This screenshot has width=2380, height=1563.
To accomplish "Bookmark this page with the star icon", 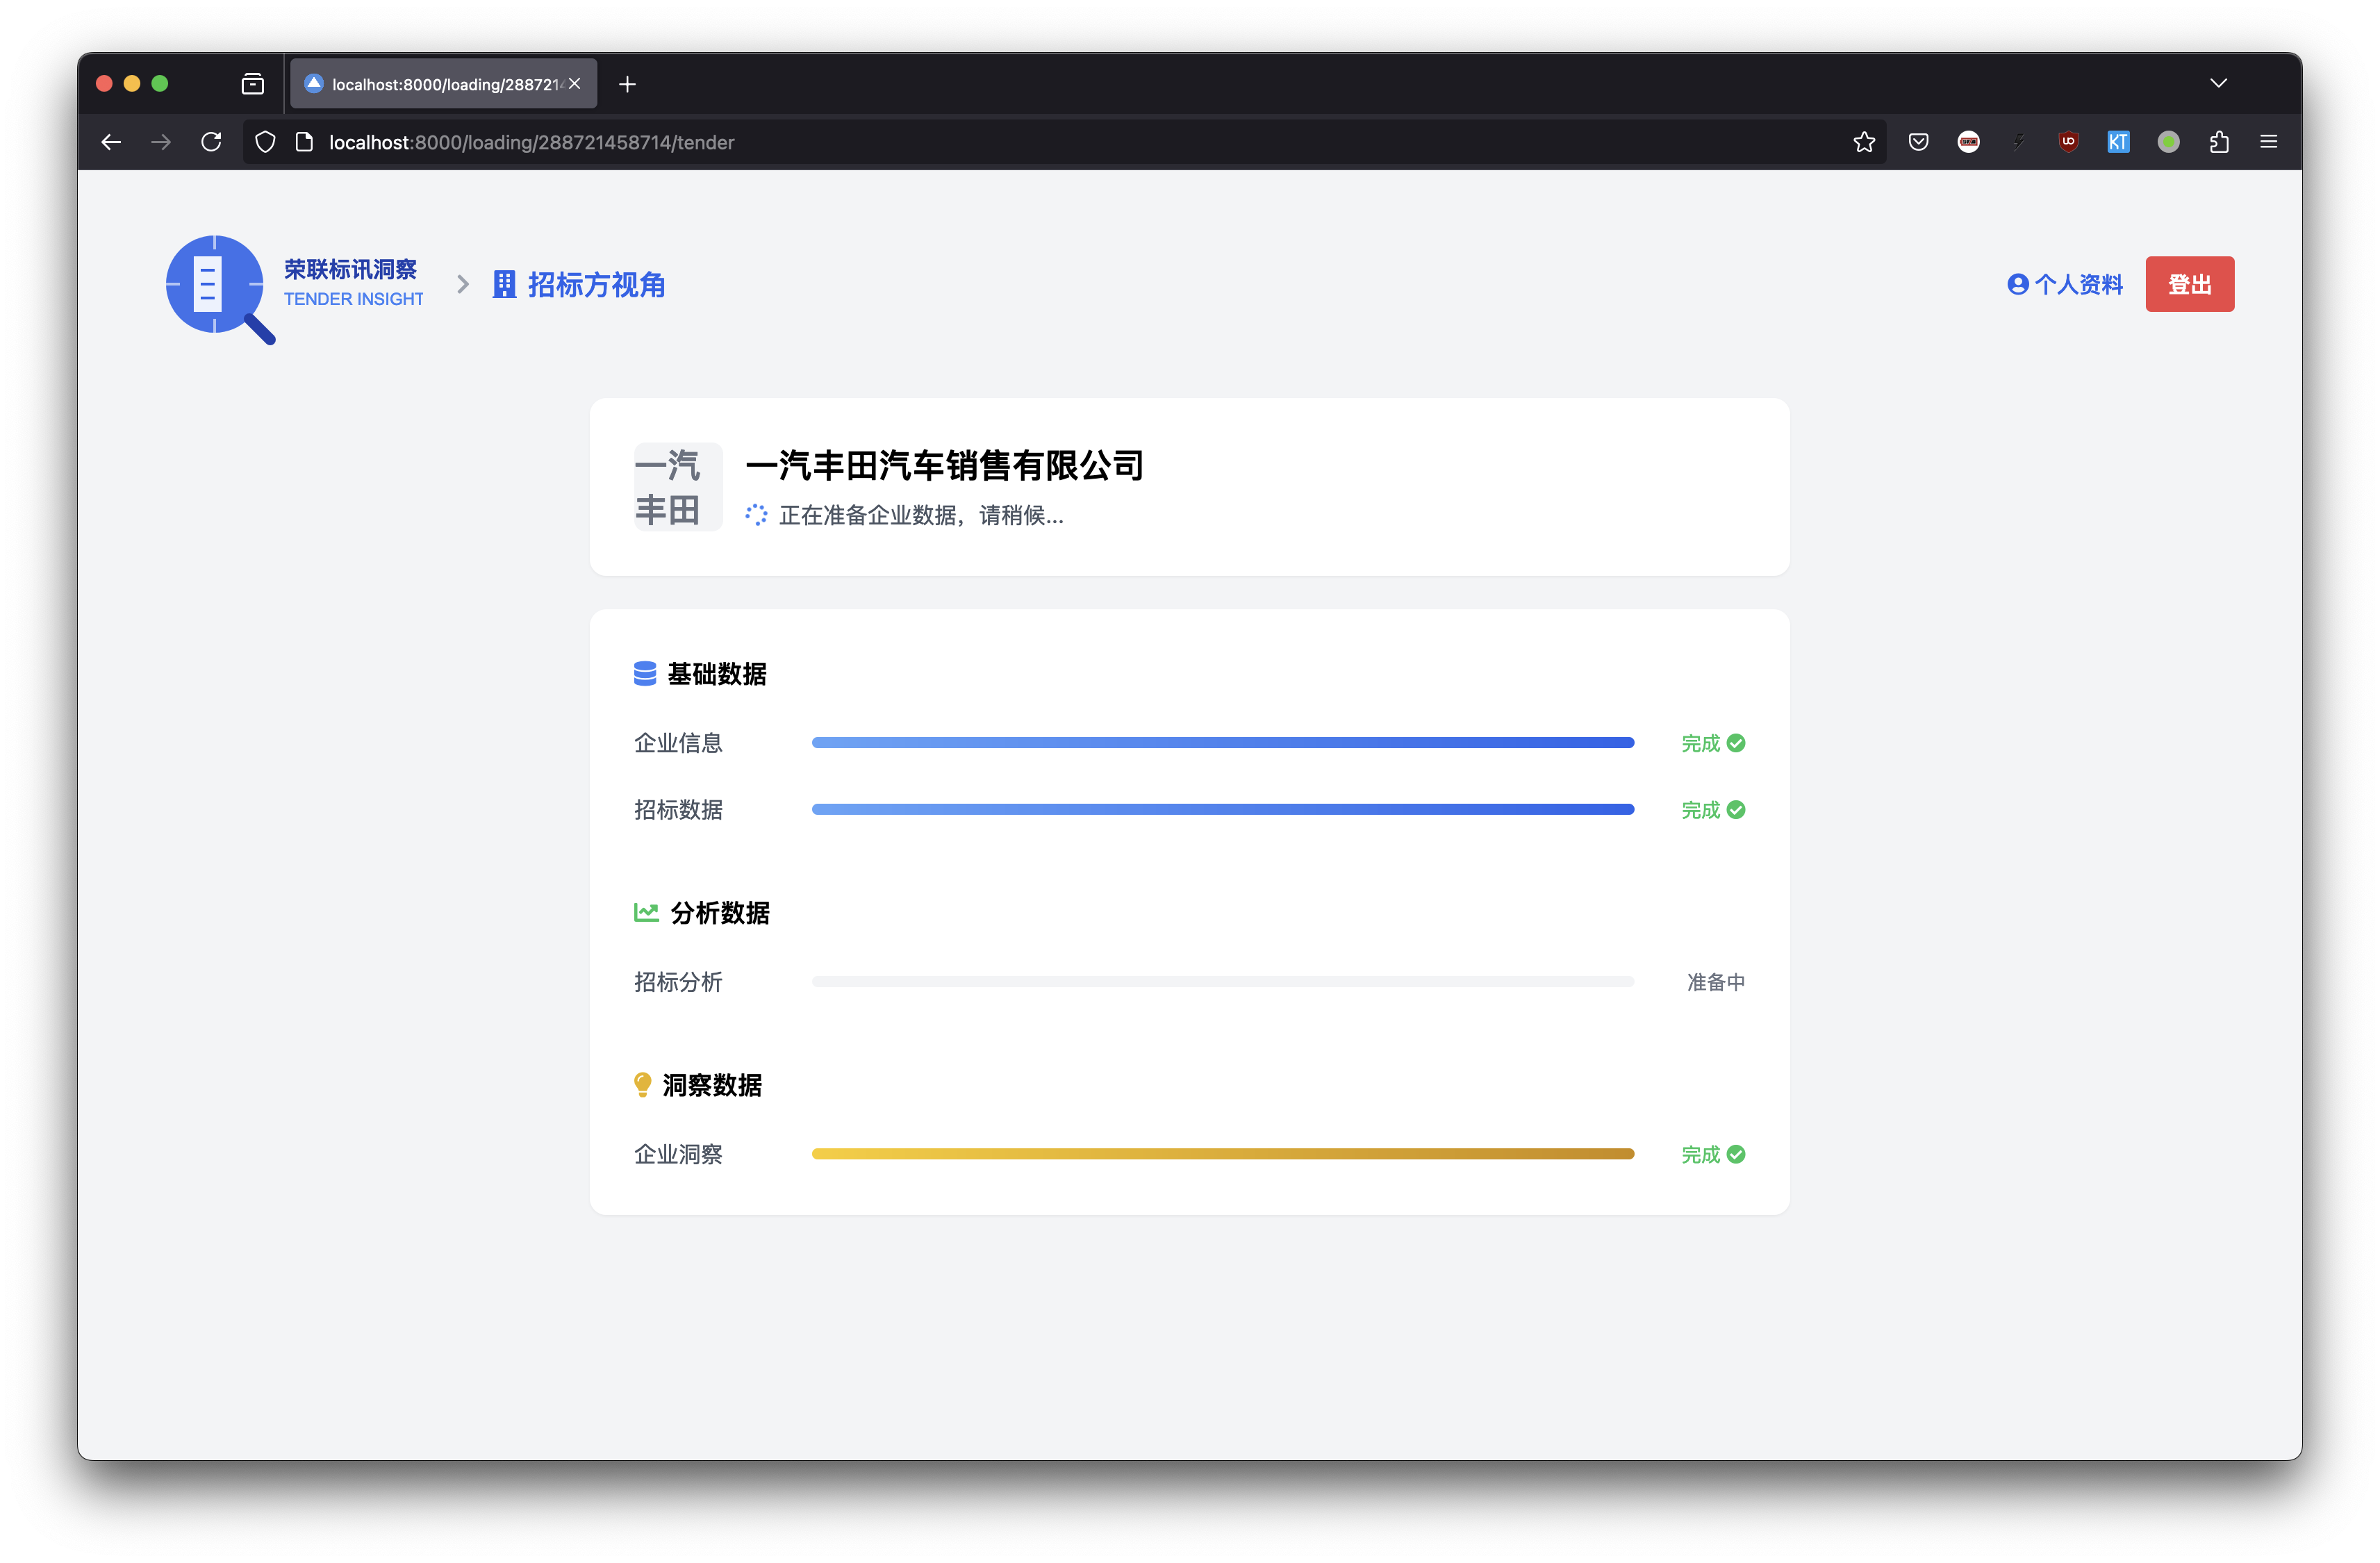I will (x=1863, y=142).
